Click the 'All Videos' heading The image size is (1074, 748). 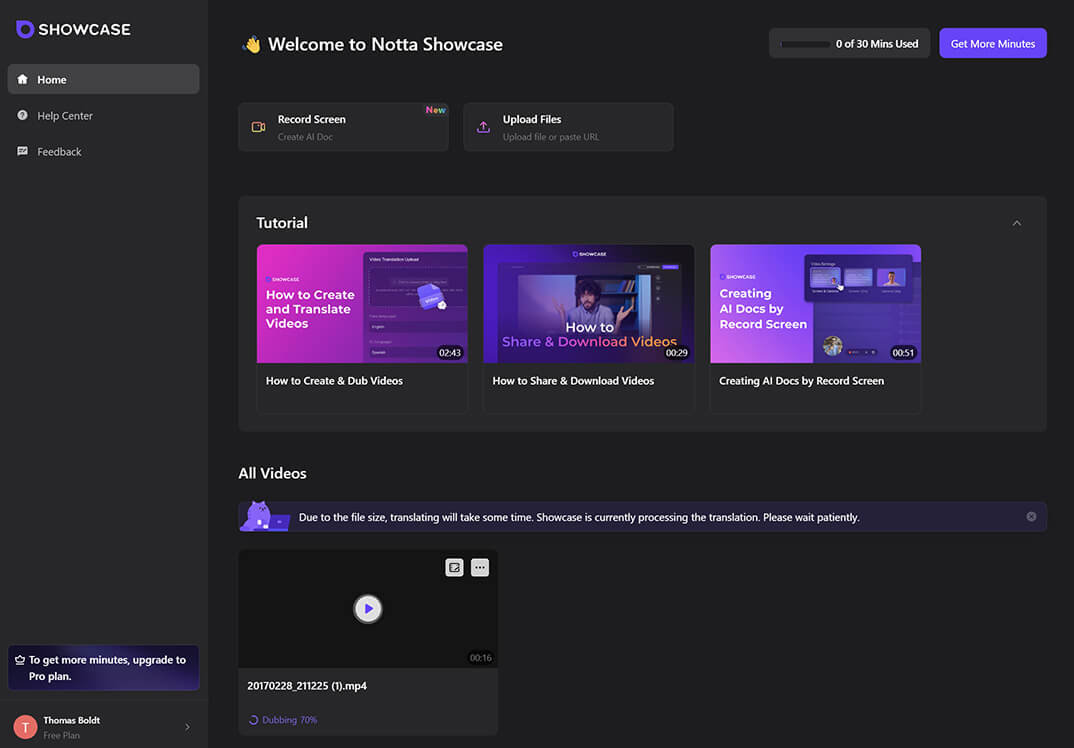[x=273, y=473]
